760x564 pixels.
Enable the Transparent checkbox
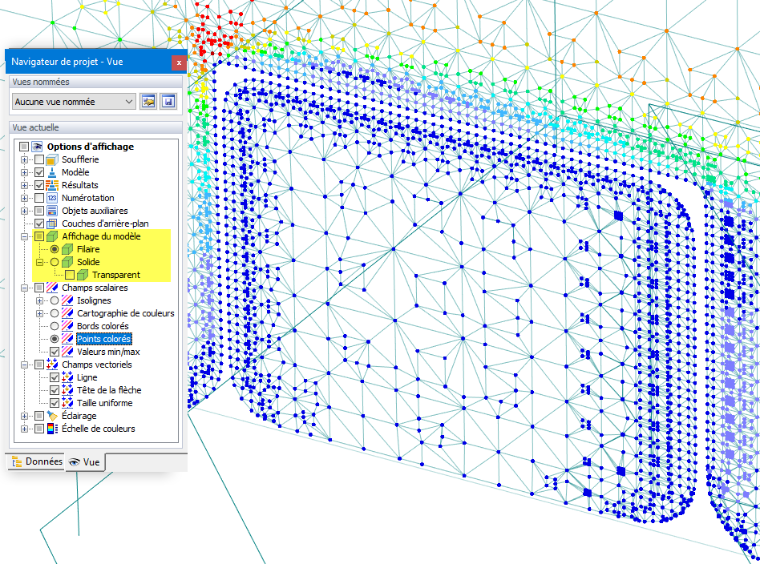70,275
